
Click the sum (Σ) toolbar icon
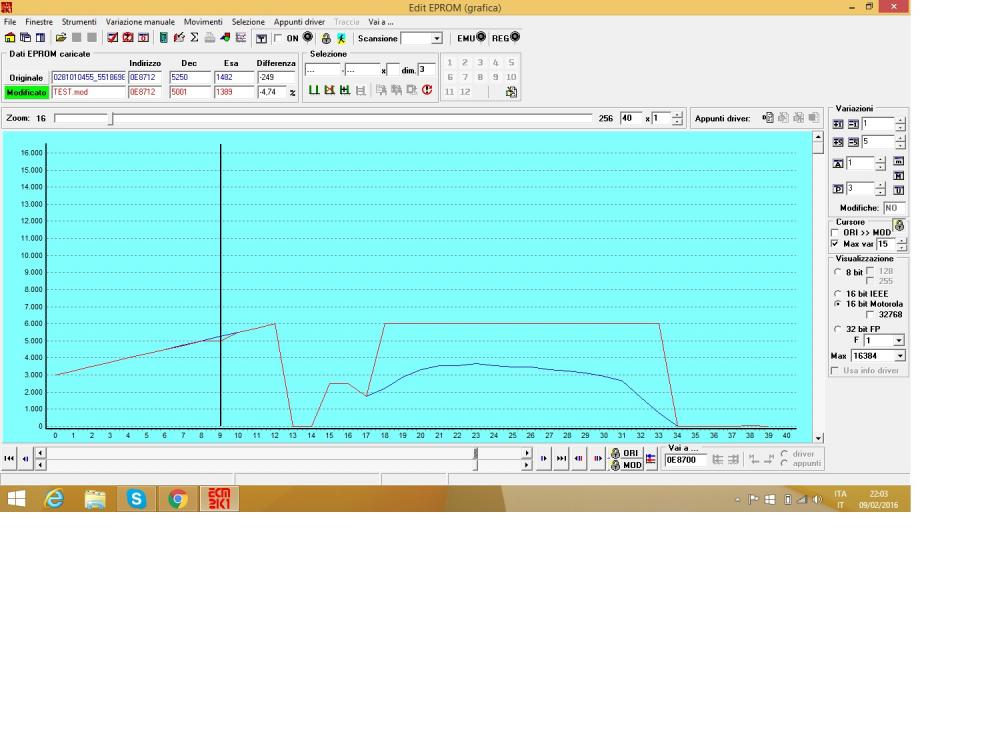[193, 38]
